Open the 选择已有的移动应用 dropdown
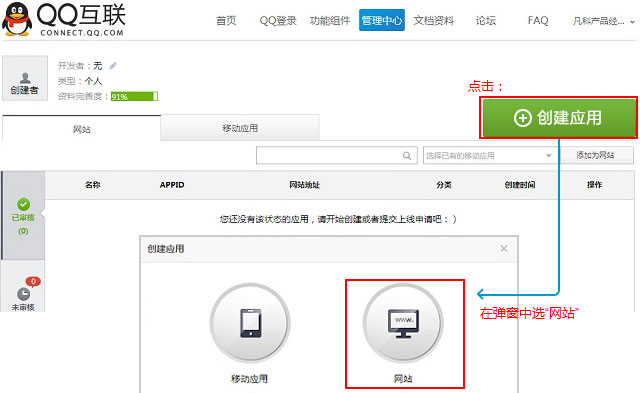Image resolution: width=640 pixels, height=393 pixels. point(490,155)
